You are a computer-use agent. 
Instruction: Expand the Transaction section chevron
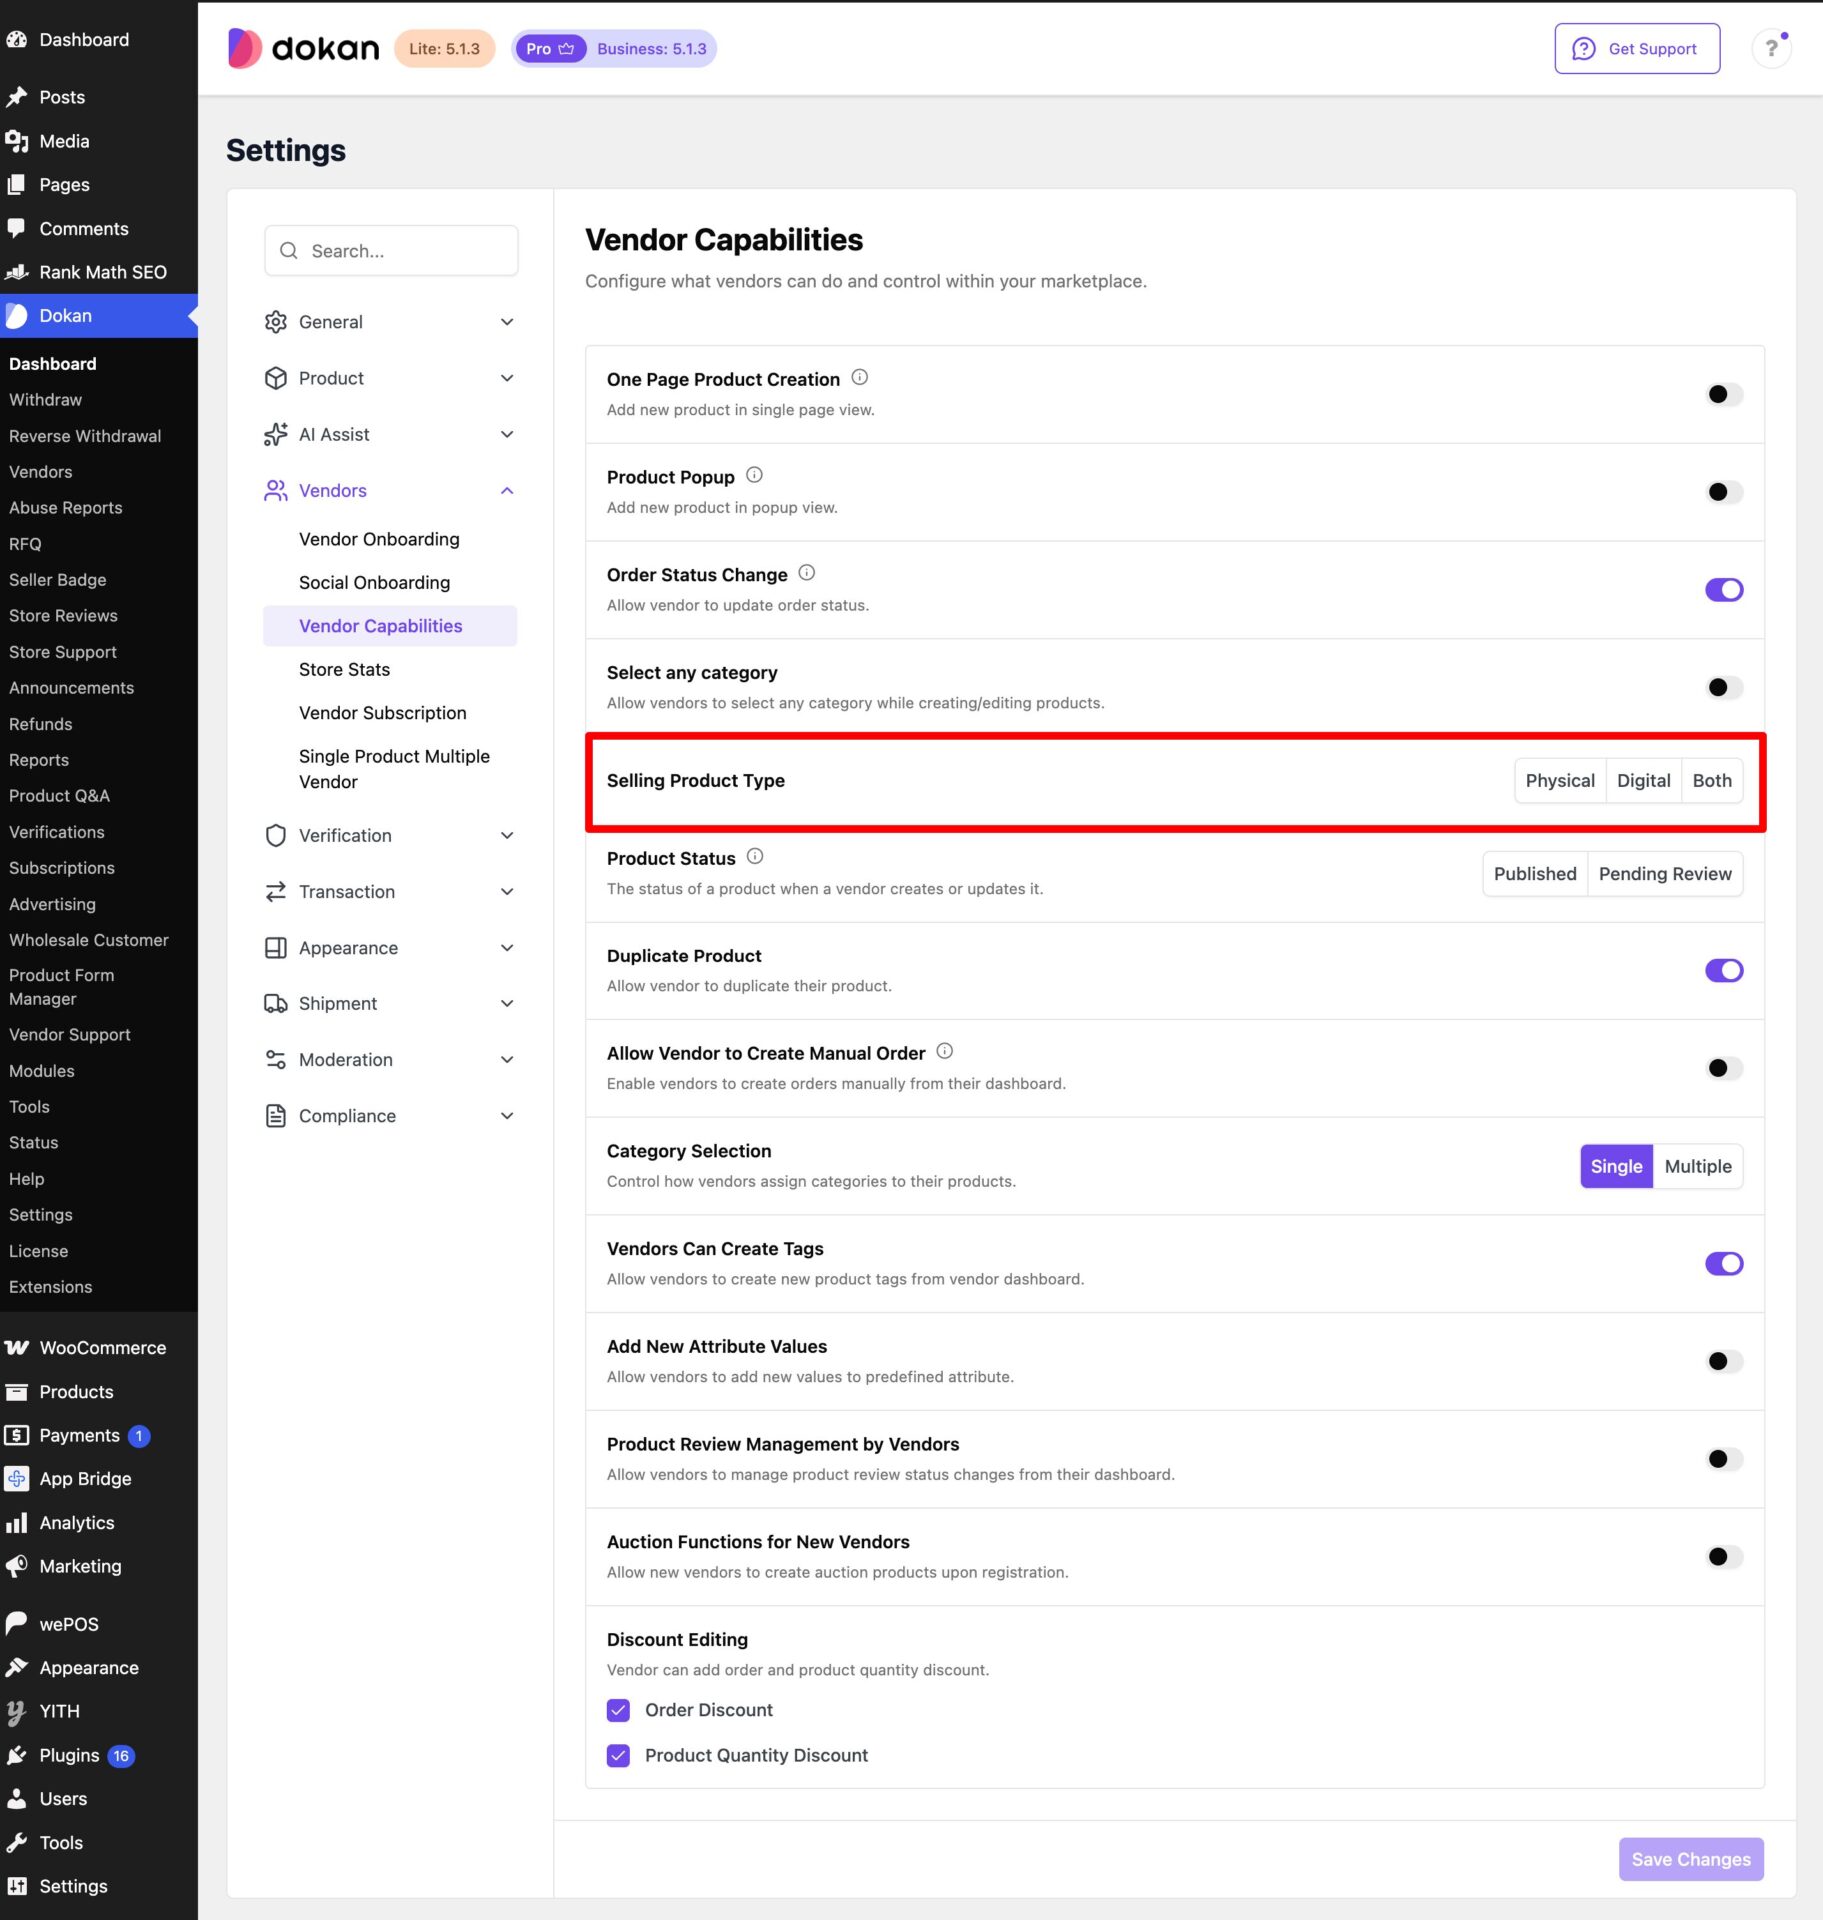[507, 891]
